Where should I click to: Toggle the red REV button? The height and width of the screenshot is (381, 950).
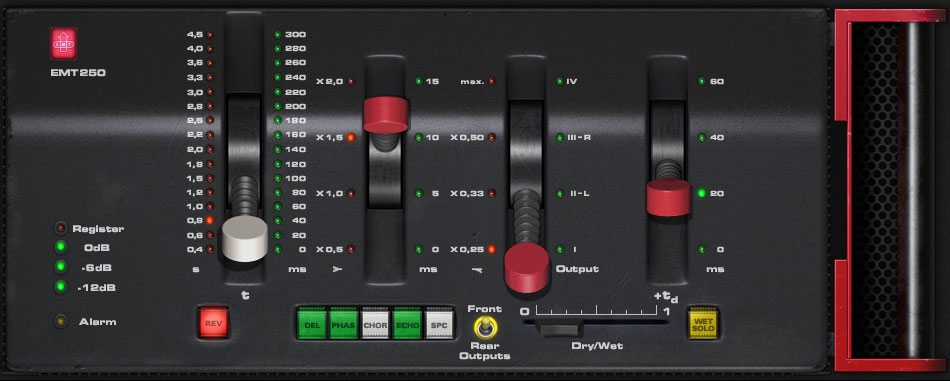pyautogui.click(x=213, y=323)
